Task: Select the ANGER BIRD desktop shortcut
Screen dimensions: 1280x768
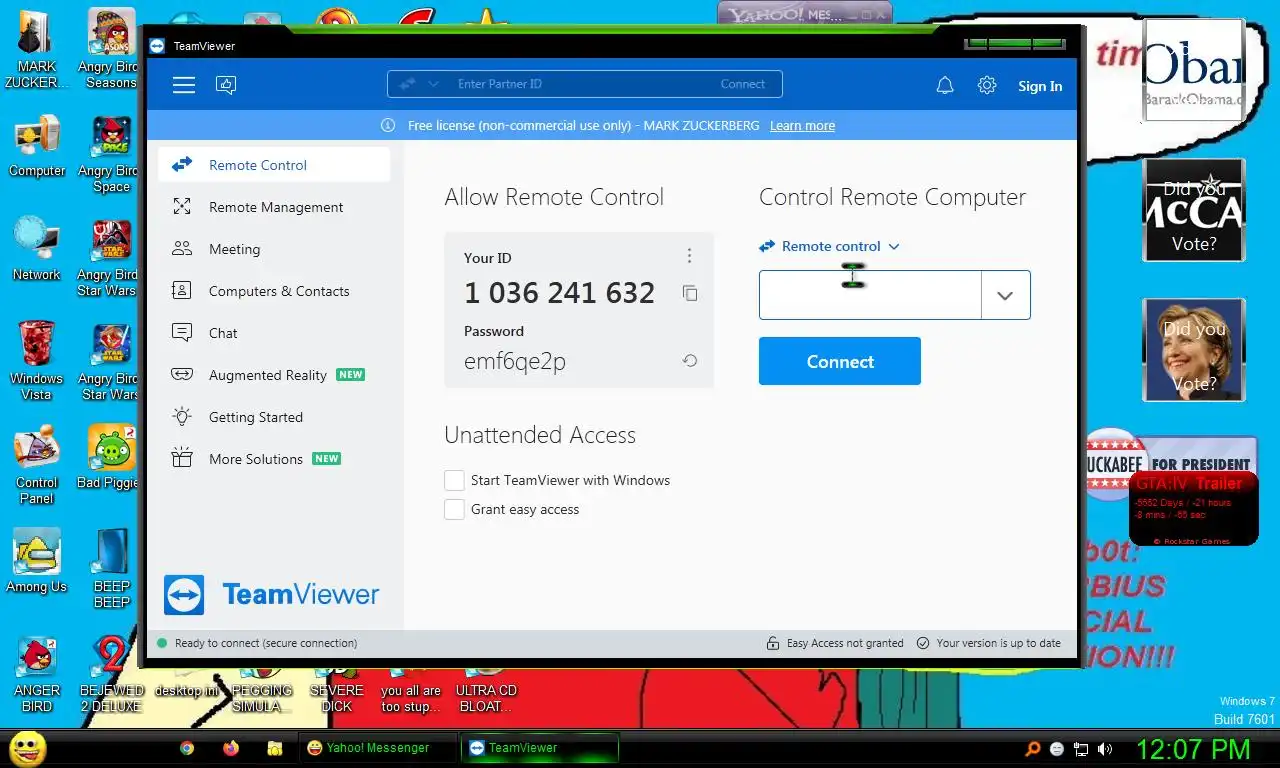Action: (37, 675)
